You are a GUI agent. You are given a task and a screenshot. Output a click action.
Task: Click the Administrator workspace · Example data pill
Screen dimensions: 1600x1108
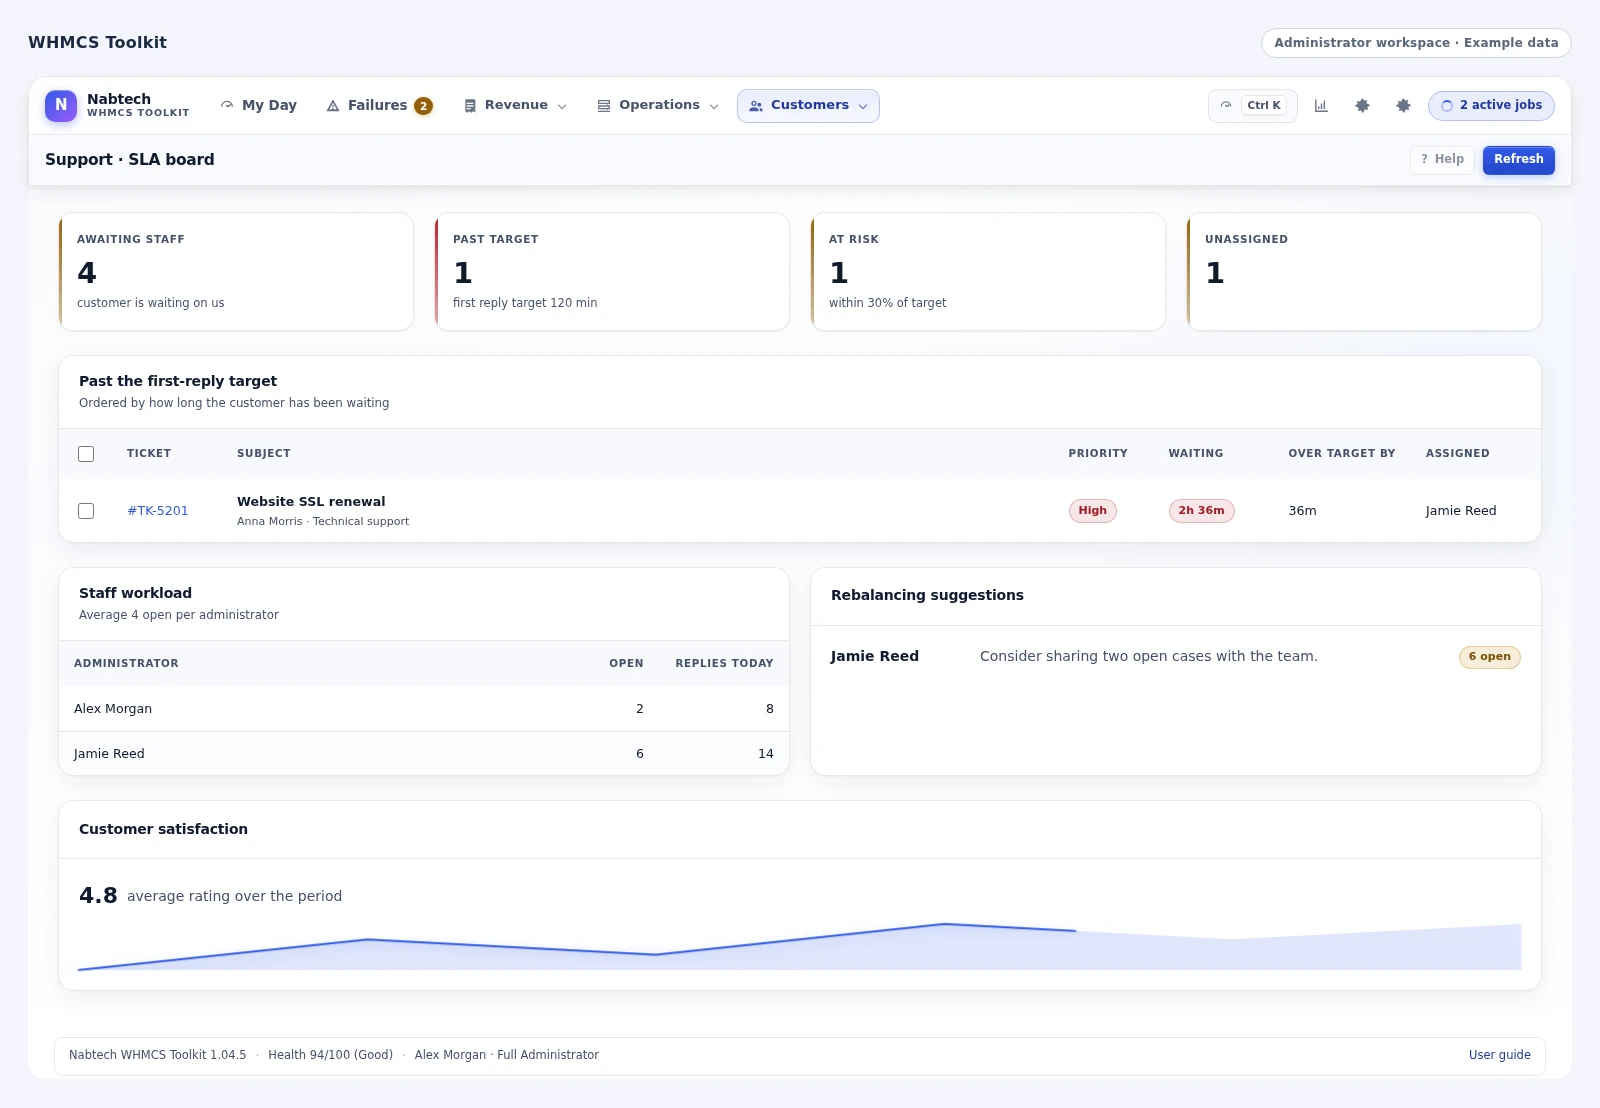[x=1416, y=43]
